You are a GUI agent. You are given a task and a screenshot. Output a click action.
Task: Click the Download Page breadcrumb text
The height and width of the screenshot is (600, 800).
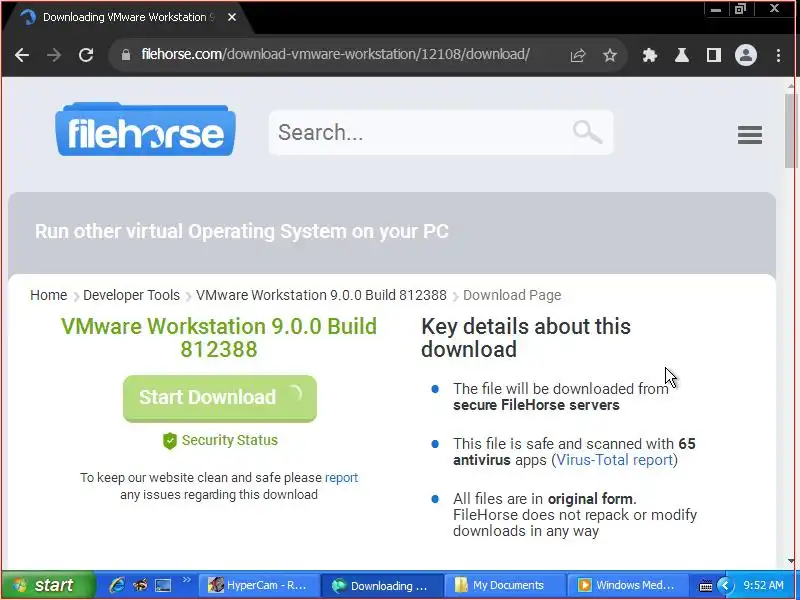click(512, 295)
